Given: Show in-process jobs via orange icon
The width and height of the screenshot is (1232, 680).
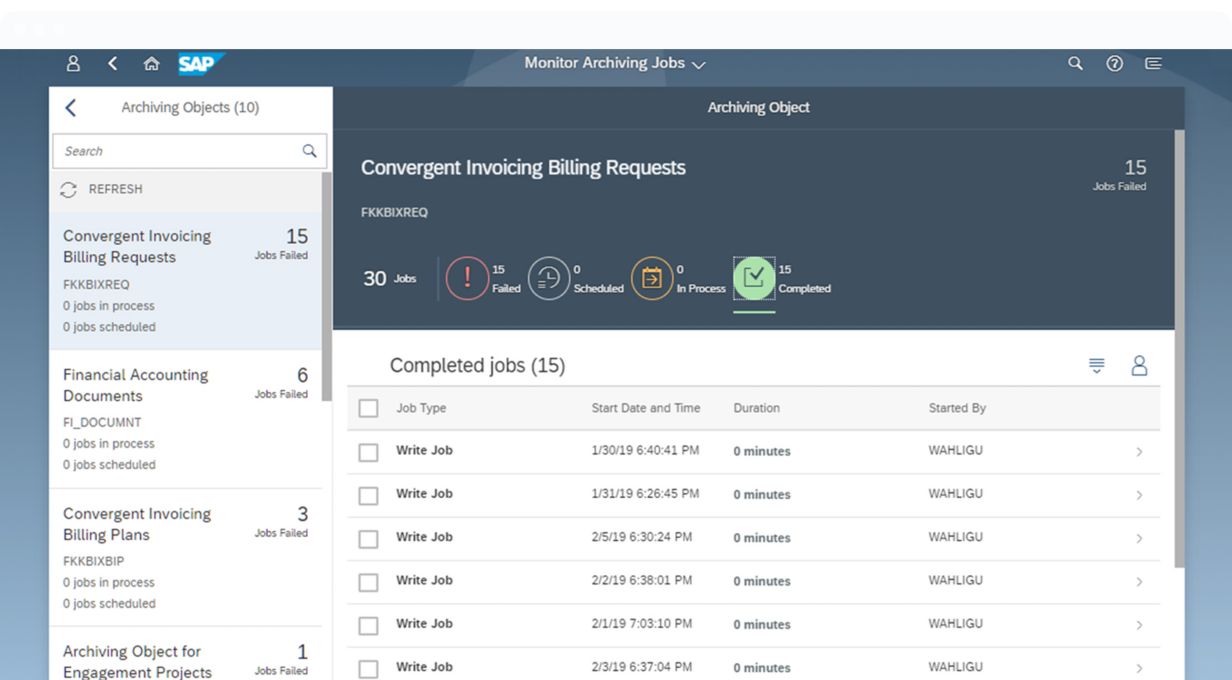Looking at the screenshot, I should coord(651,278).
